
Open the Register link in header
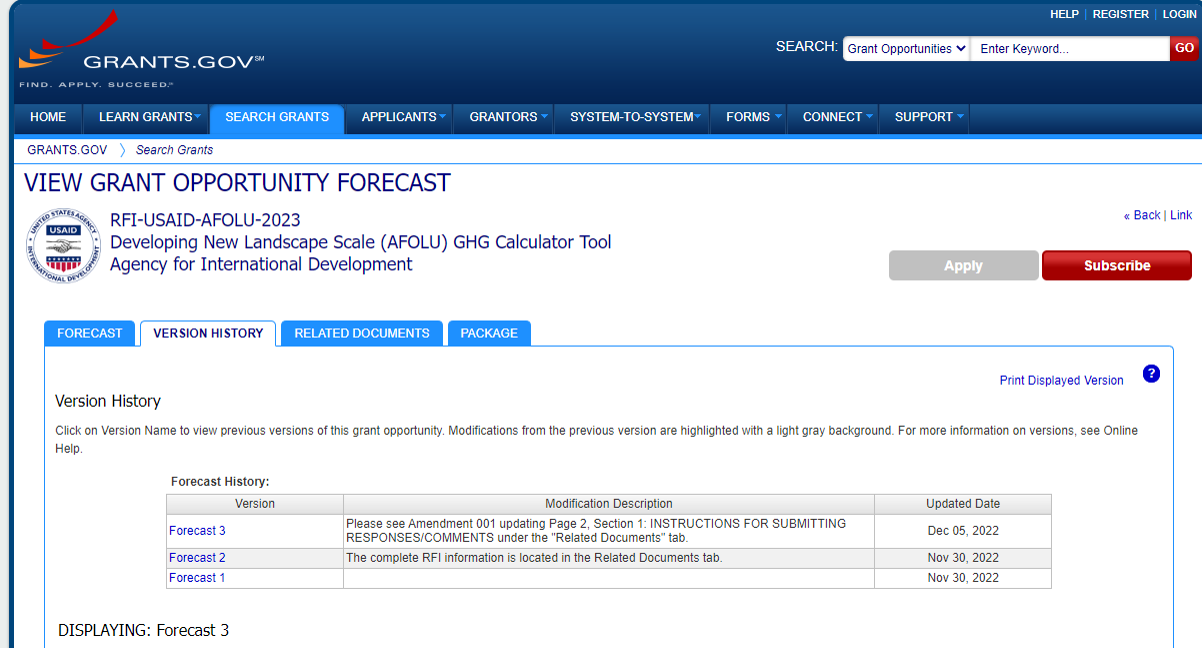(1120, 14)
